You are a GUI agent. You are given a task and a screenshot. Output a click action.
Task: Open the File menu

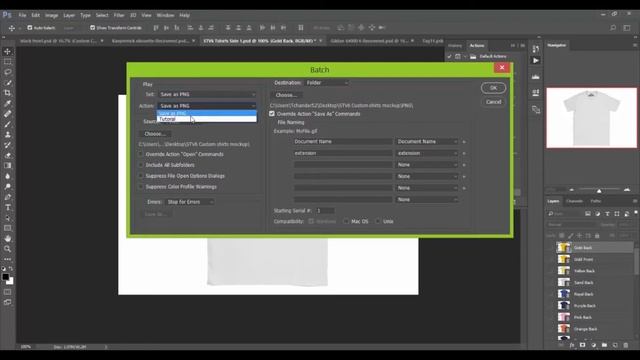click(22, 15)
